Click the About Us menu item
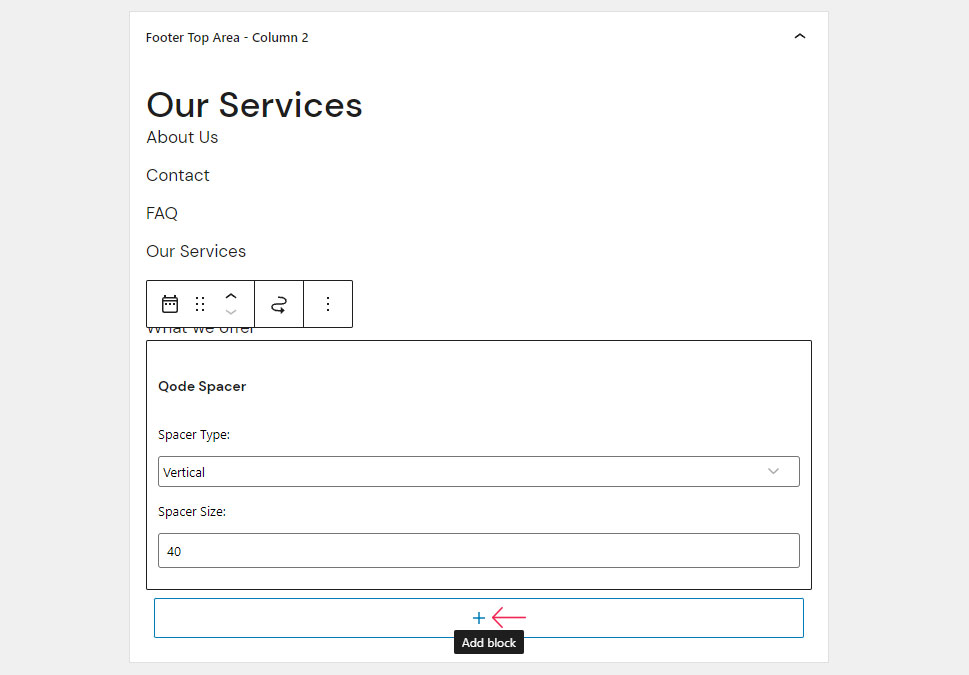Screen dimensions: 969x675 click(x=182, y=137)
